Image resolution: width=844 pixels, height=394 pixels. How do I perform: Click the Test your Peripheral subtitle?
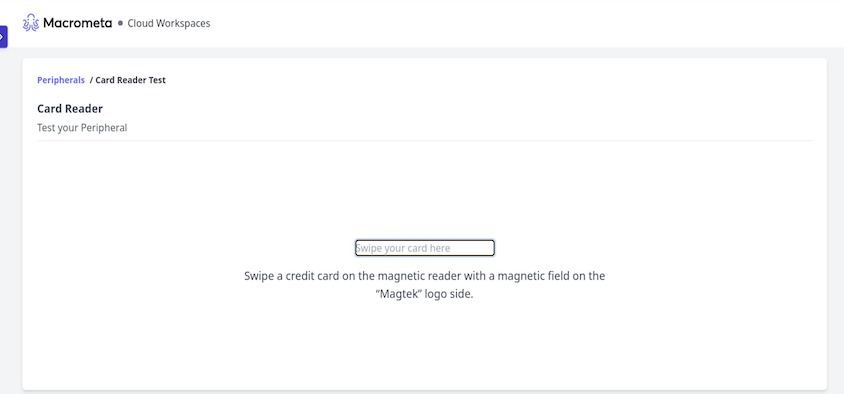tap(82, 128)
